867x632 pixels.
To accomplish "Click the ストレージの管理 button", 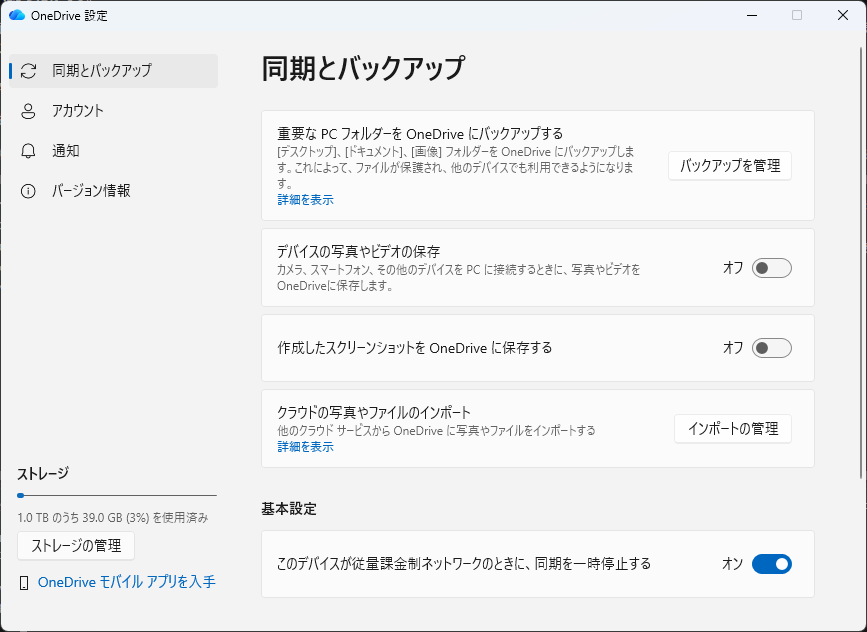I will click(76, 546).
